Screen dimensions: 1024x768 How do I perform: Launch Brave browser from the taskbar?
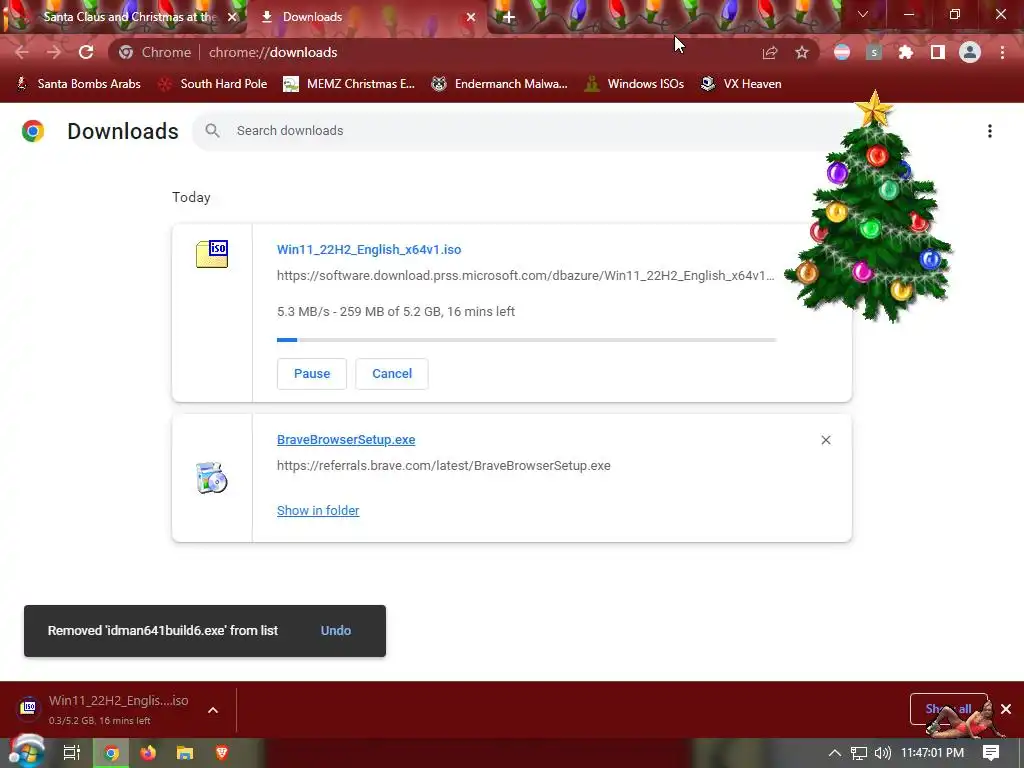221,753
